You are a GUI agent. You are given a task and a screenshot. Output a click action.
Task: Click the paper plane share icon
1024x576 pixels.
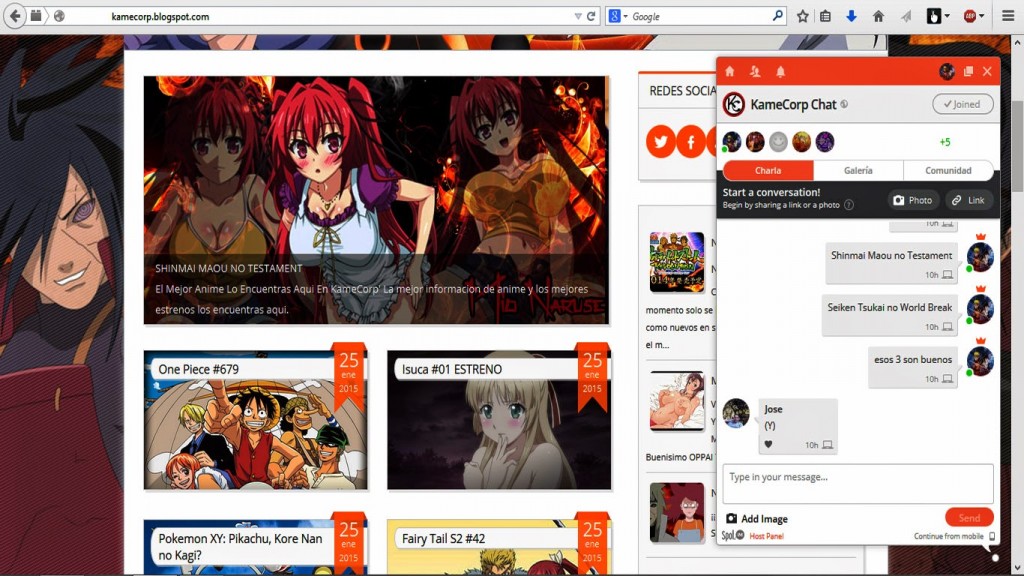point(906,16)
